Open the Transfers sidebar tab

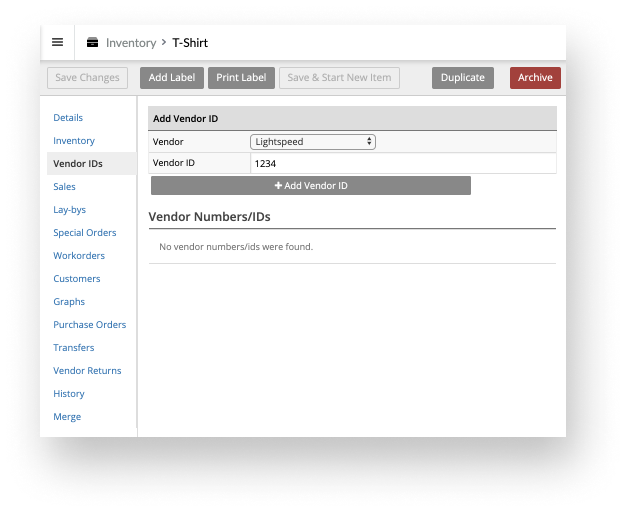(x=74, y=347)
